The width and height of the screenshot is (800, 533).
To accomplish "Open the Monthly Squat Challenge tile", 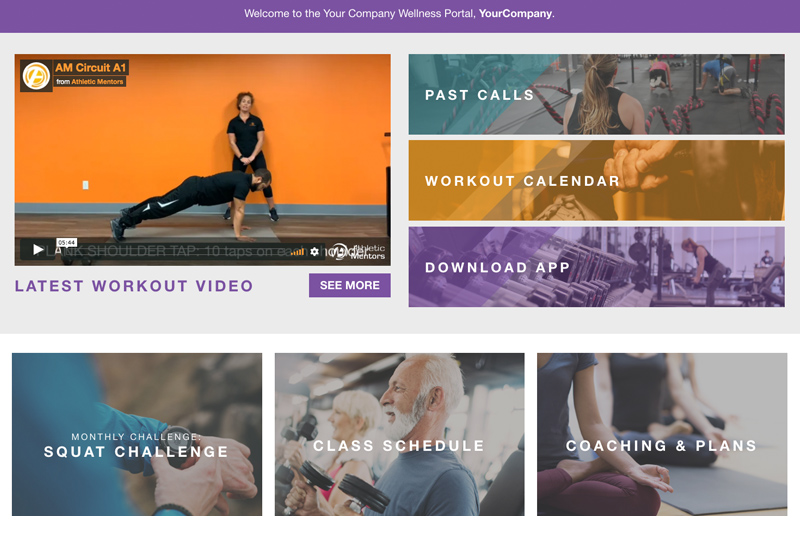I will tap(137, 434).
